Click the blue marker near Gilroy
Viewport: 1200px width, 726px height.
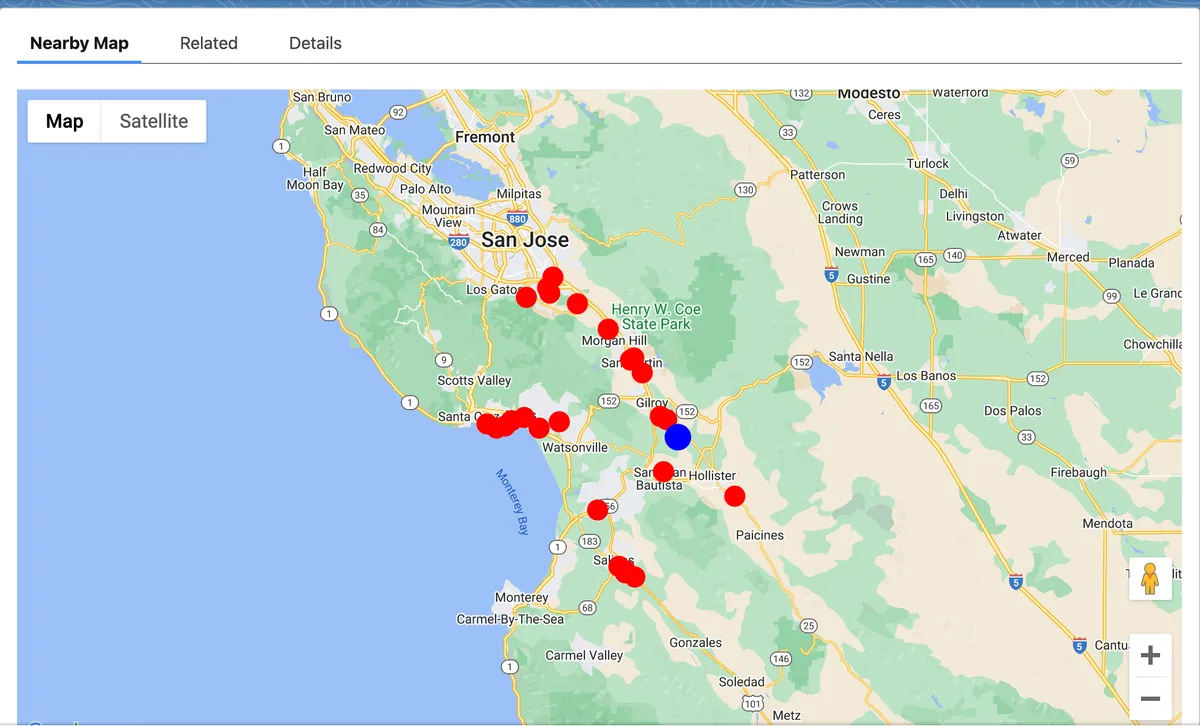[x=678, y=437]
